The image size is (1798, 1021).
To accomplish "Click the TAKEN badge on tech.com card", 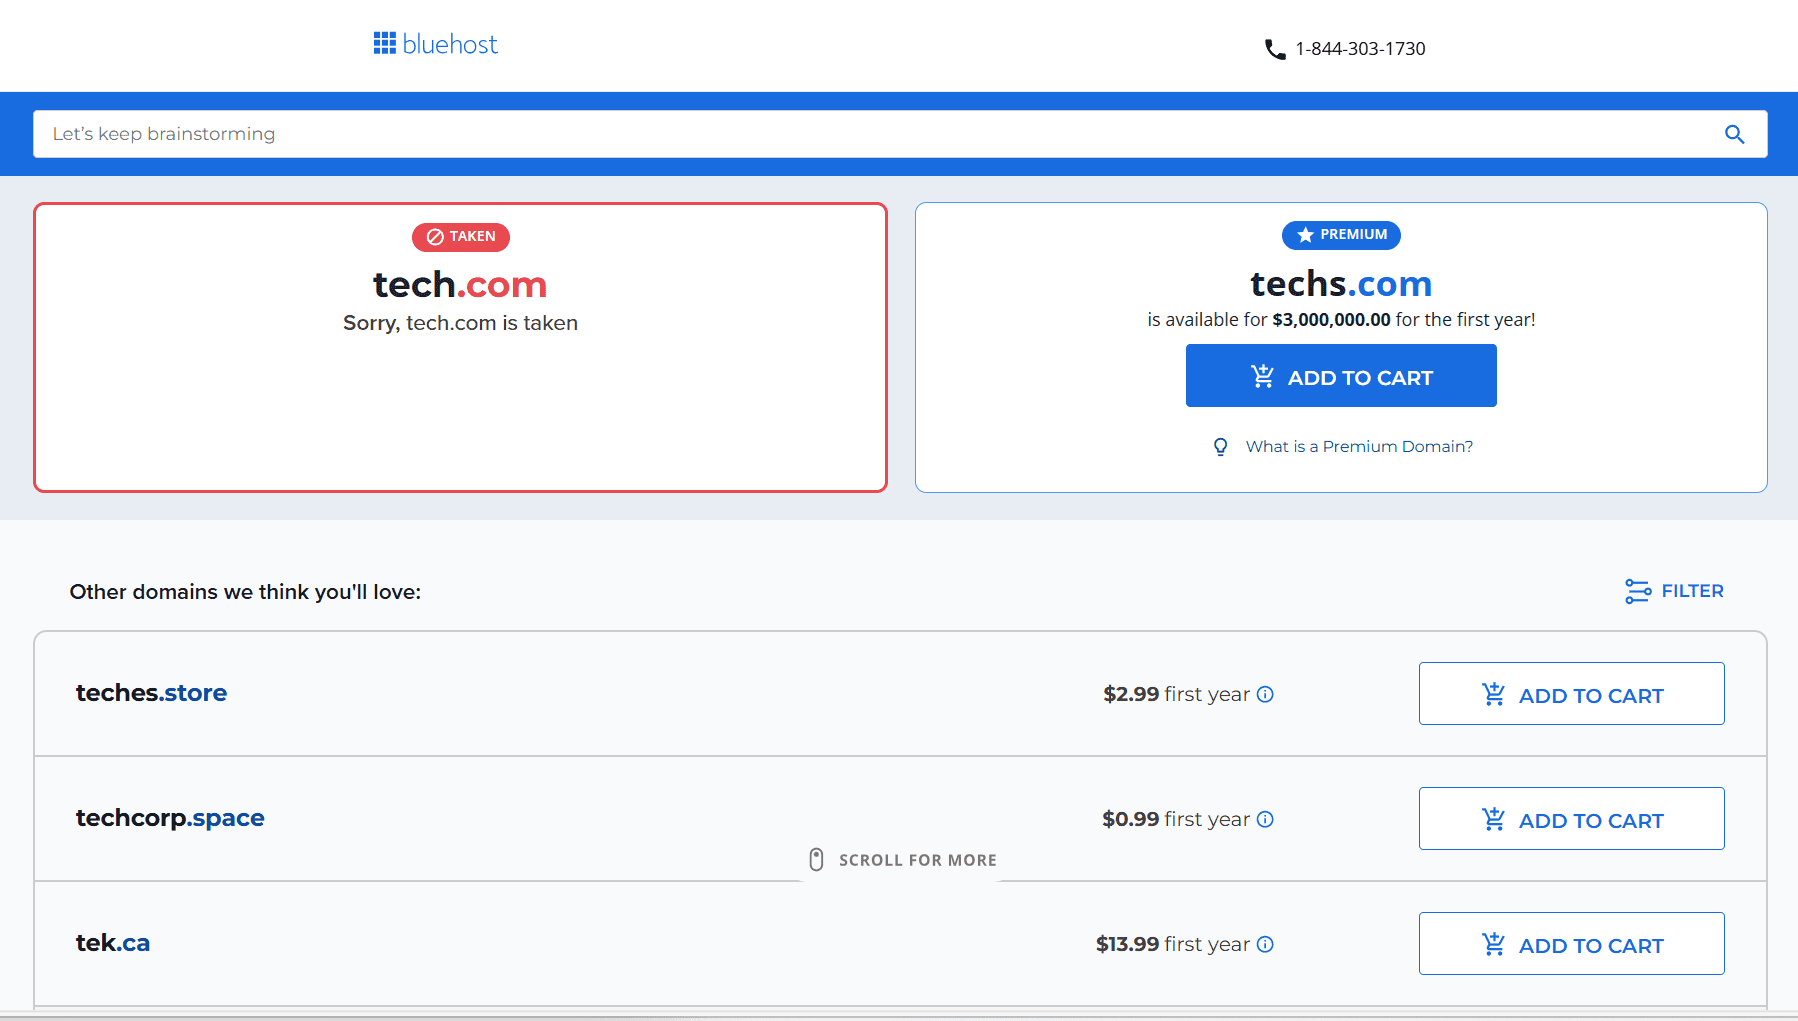I will tap(460, 237).
